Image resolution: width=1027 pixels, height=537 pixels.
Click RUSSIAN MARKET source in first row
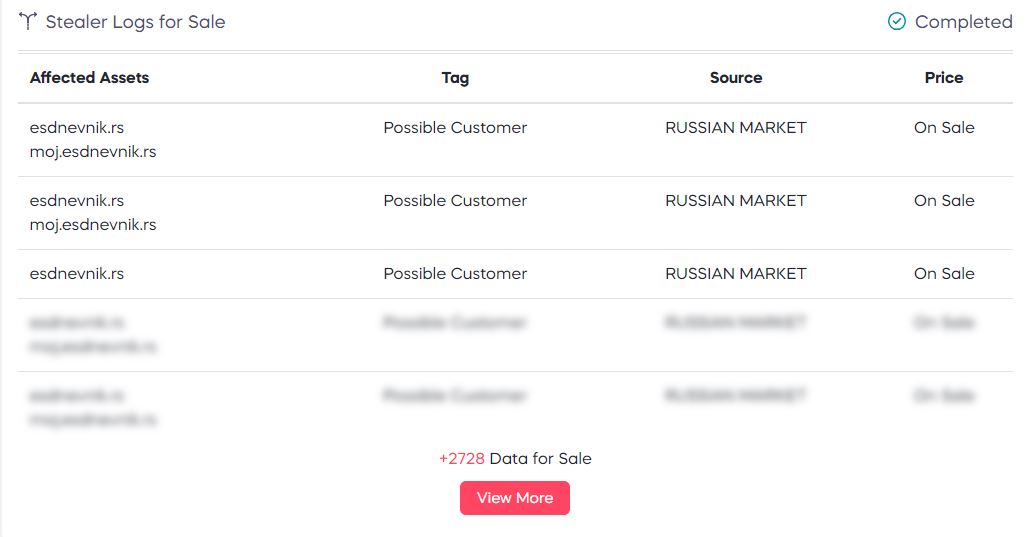[736, 128]
